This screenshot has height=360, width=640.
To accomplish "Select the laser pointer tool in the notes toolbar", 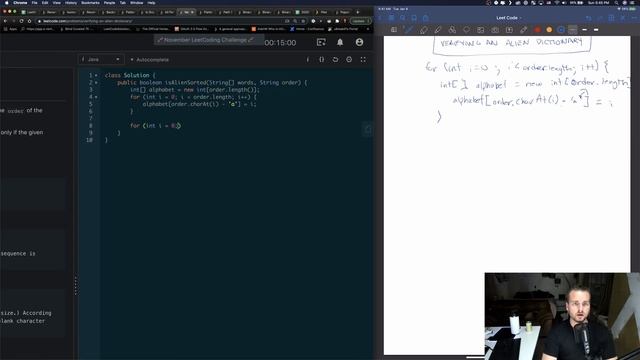I will 524,30.
